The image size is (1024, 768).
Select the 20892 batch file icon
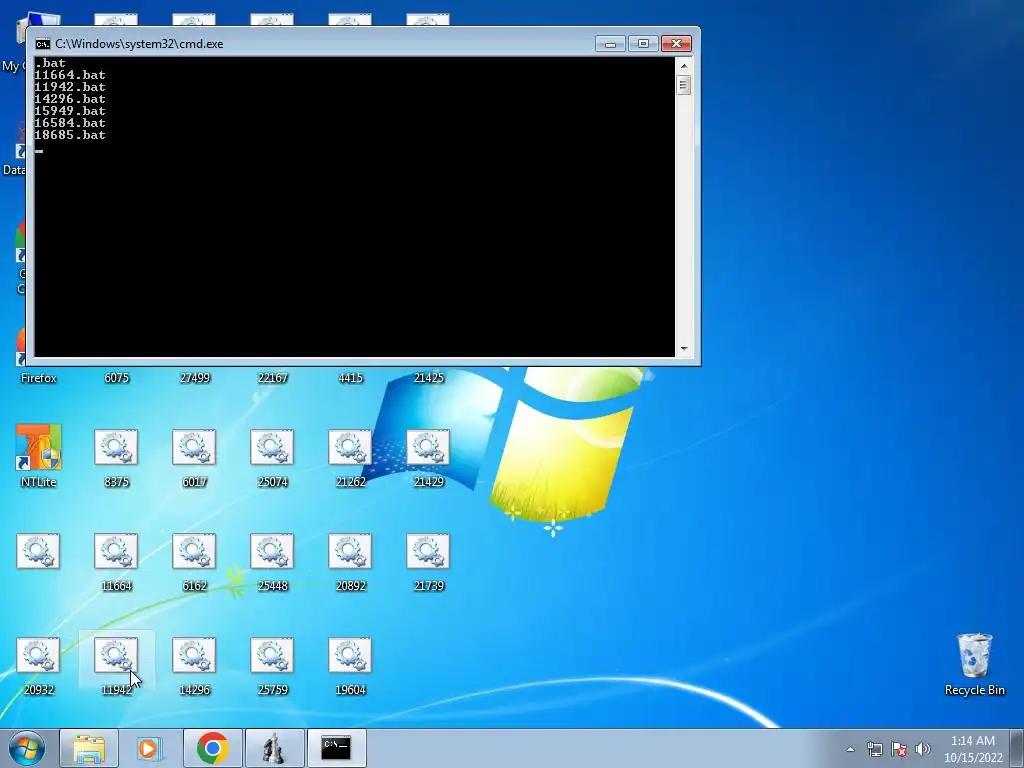[350, 551]
